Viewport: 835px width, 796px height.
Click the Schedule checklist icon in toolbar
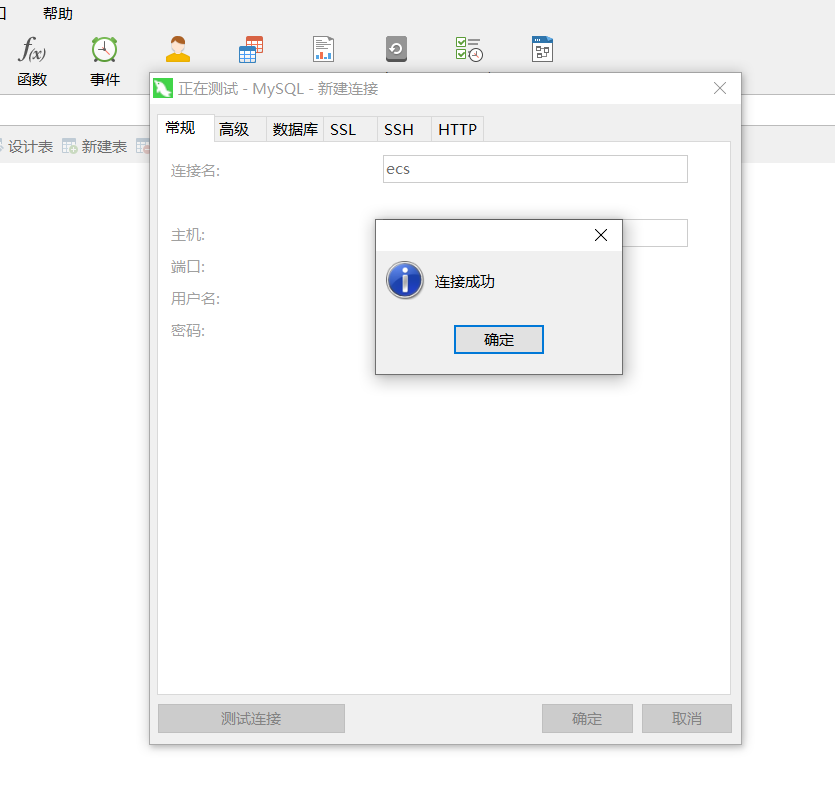(469, 50)
